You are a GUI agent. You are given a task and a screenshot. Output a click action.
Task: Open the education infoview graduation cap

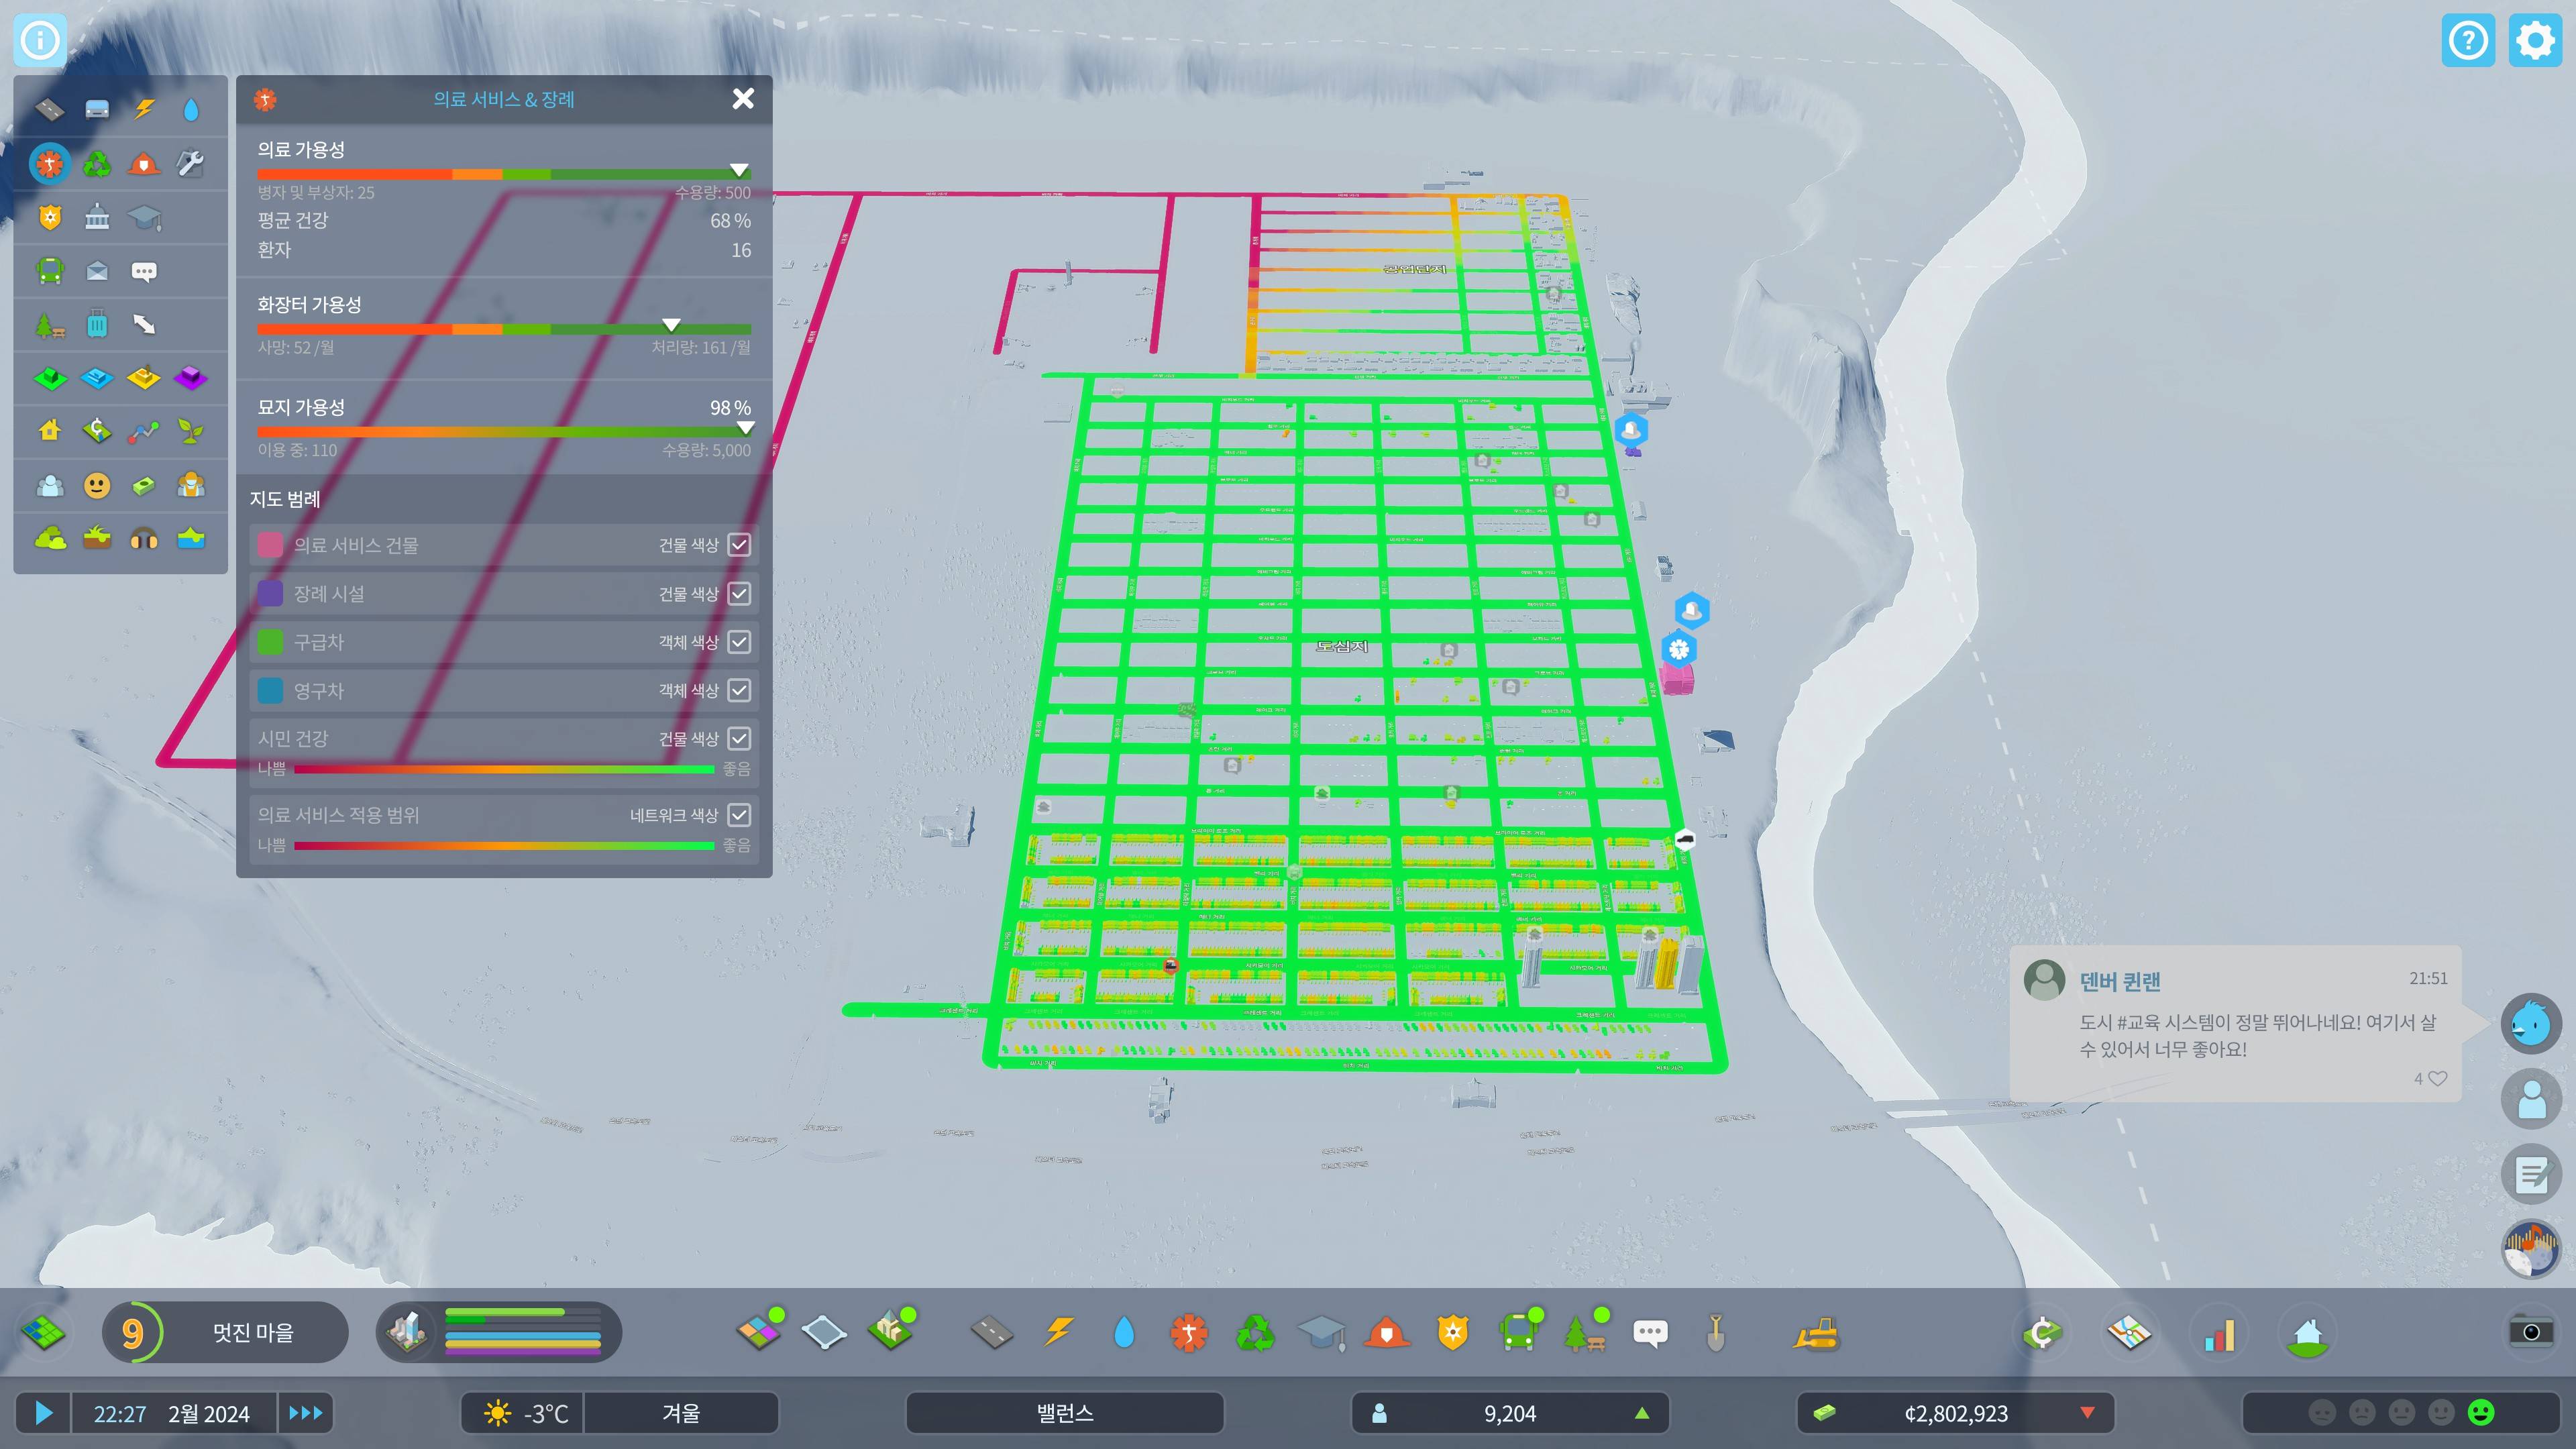coord(144,217)
